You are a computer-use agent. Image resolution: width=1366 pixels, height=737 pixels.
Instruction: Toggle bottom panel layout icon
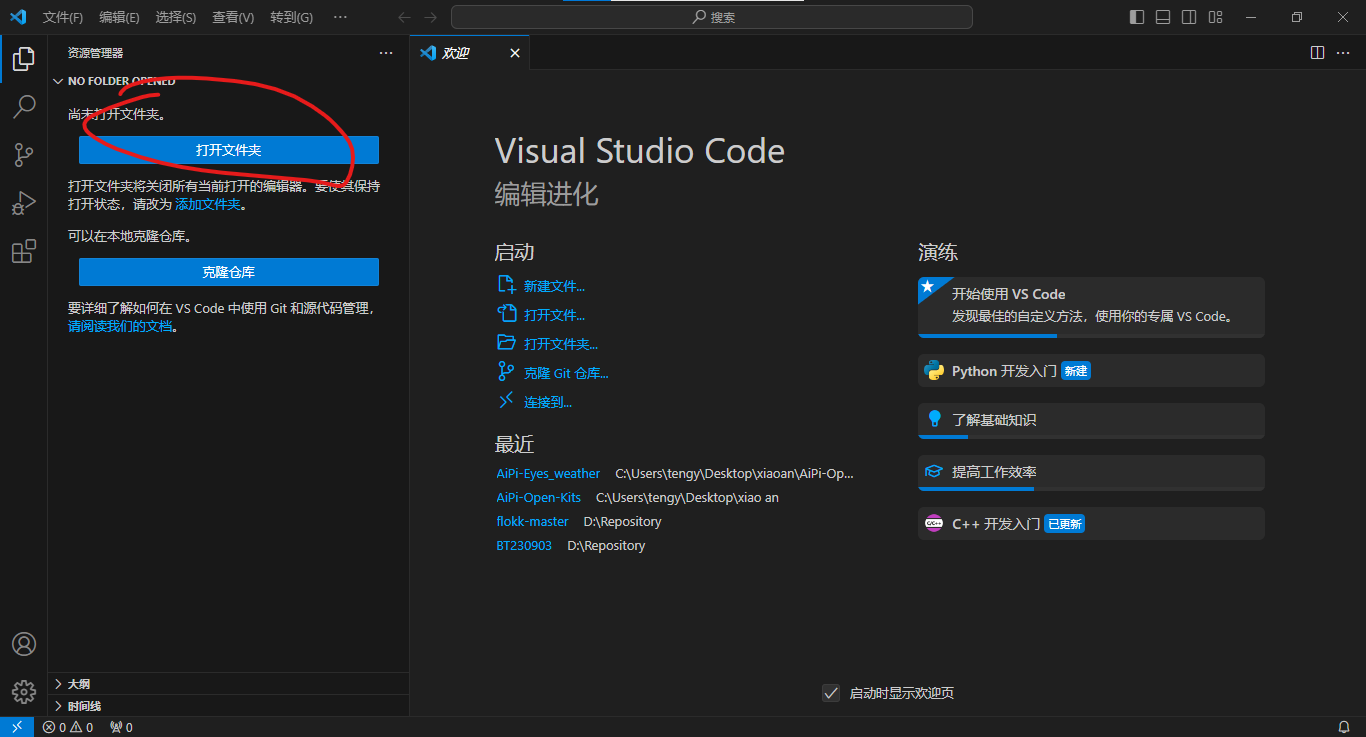coord(1163,17)
